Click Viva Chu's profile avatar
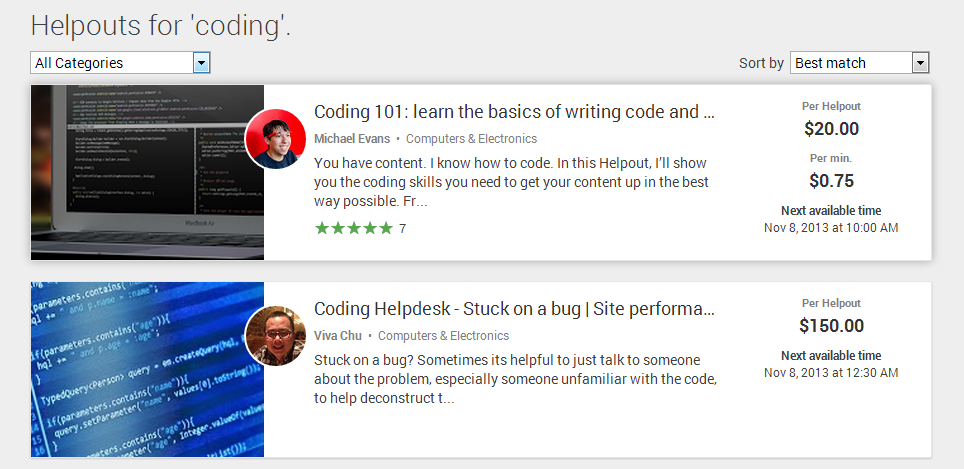The width and height of the screenshot is (964, 469). 275,336
